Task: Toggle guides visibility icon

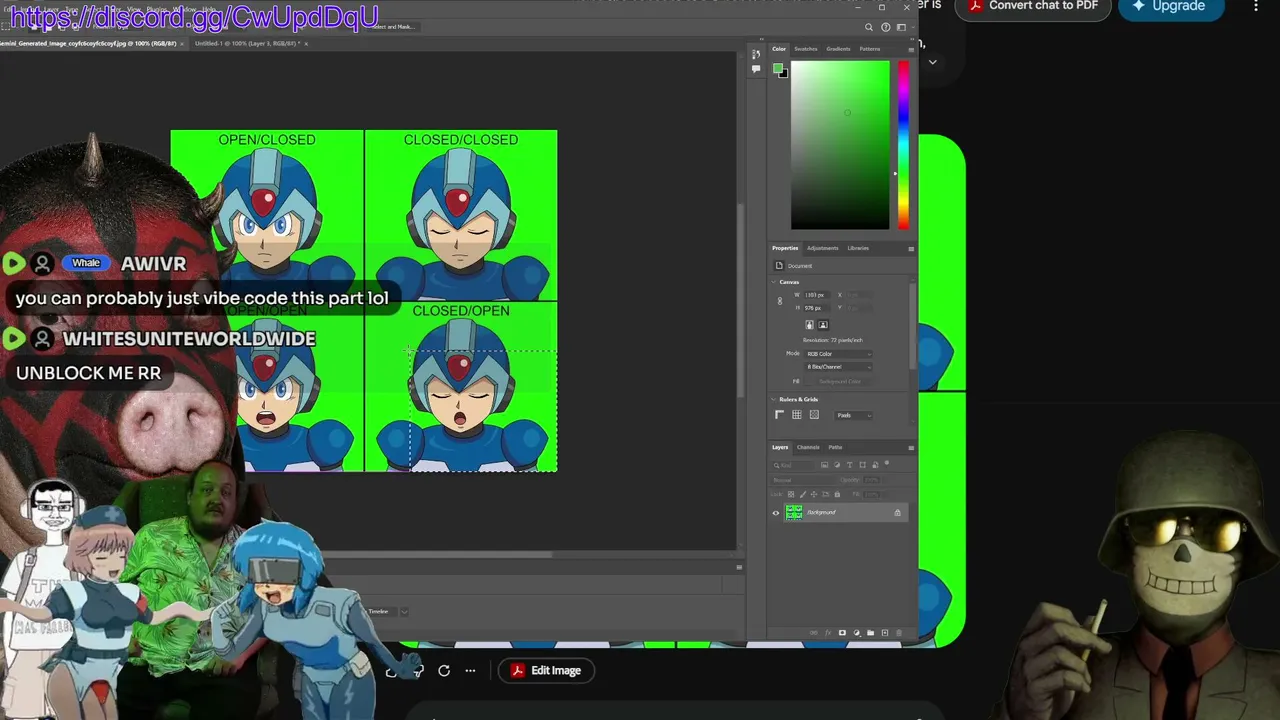Action: point(814,415)
